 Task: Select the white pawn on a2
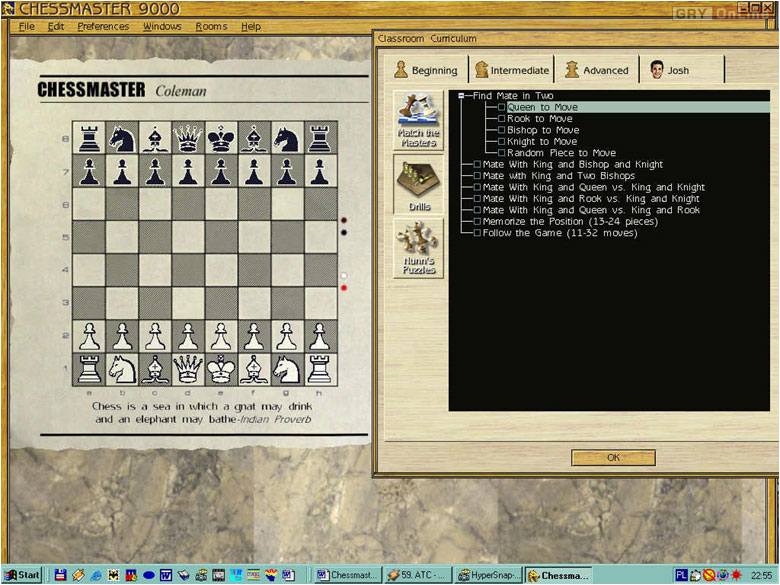pyautogui.click(x=90, y=336)
